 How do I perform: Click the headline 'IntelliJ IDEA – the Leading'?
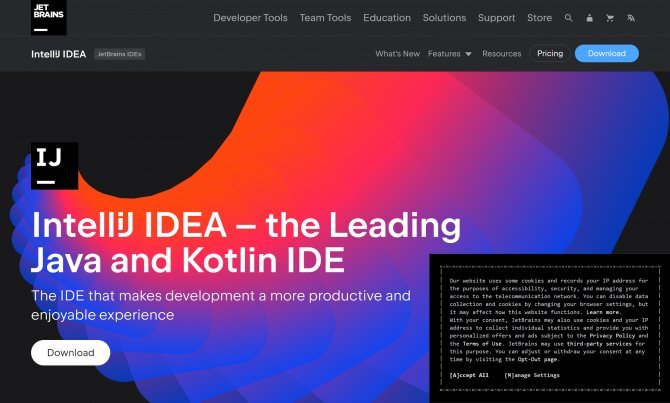coord(246,225)
